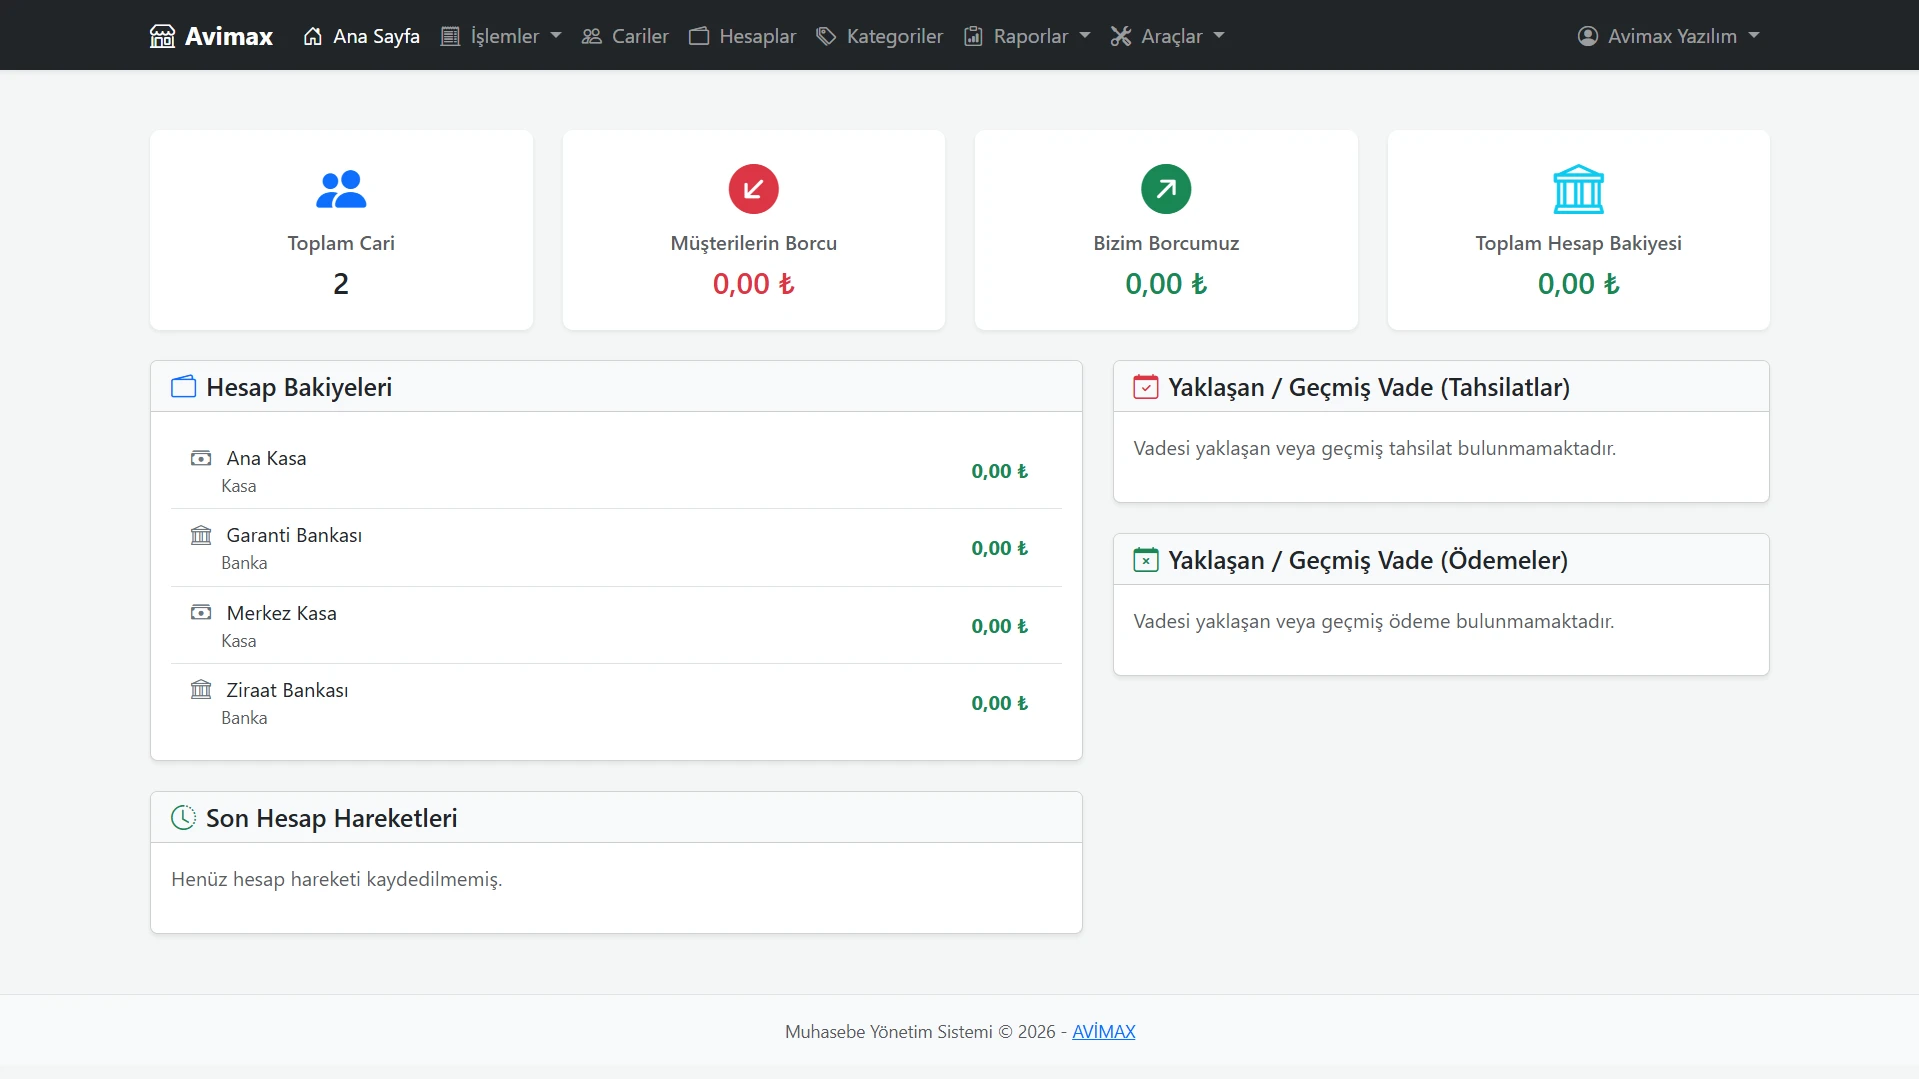The height and width of the screenshot is (1079, 1919).
Task: Follow the AVİMAX footer link
Action: (1104, 1032)
